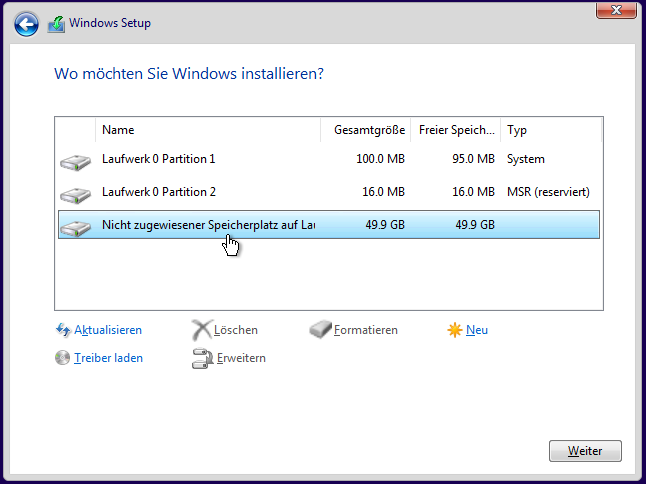Image resolution: width=646 pixels, height=484 pixels.
Task: Select Laufwerk 0 Partition 2
Action: pos(329,192)
